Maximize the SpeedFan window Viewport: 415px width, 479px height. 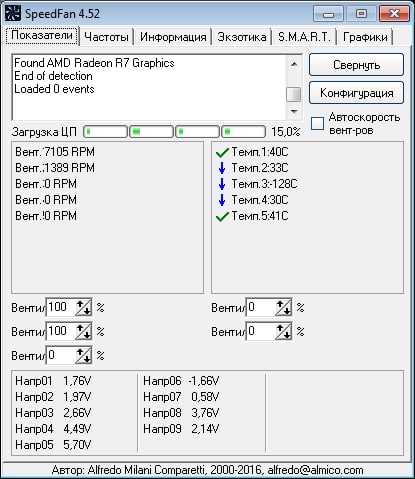361,14
